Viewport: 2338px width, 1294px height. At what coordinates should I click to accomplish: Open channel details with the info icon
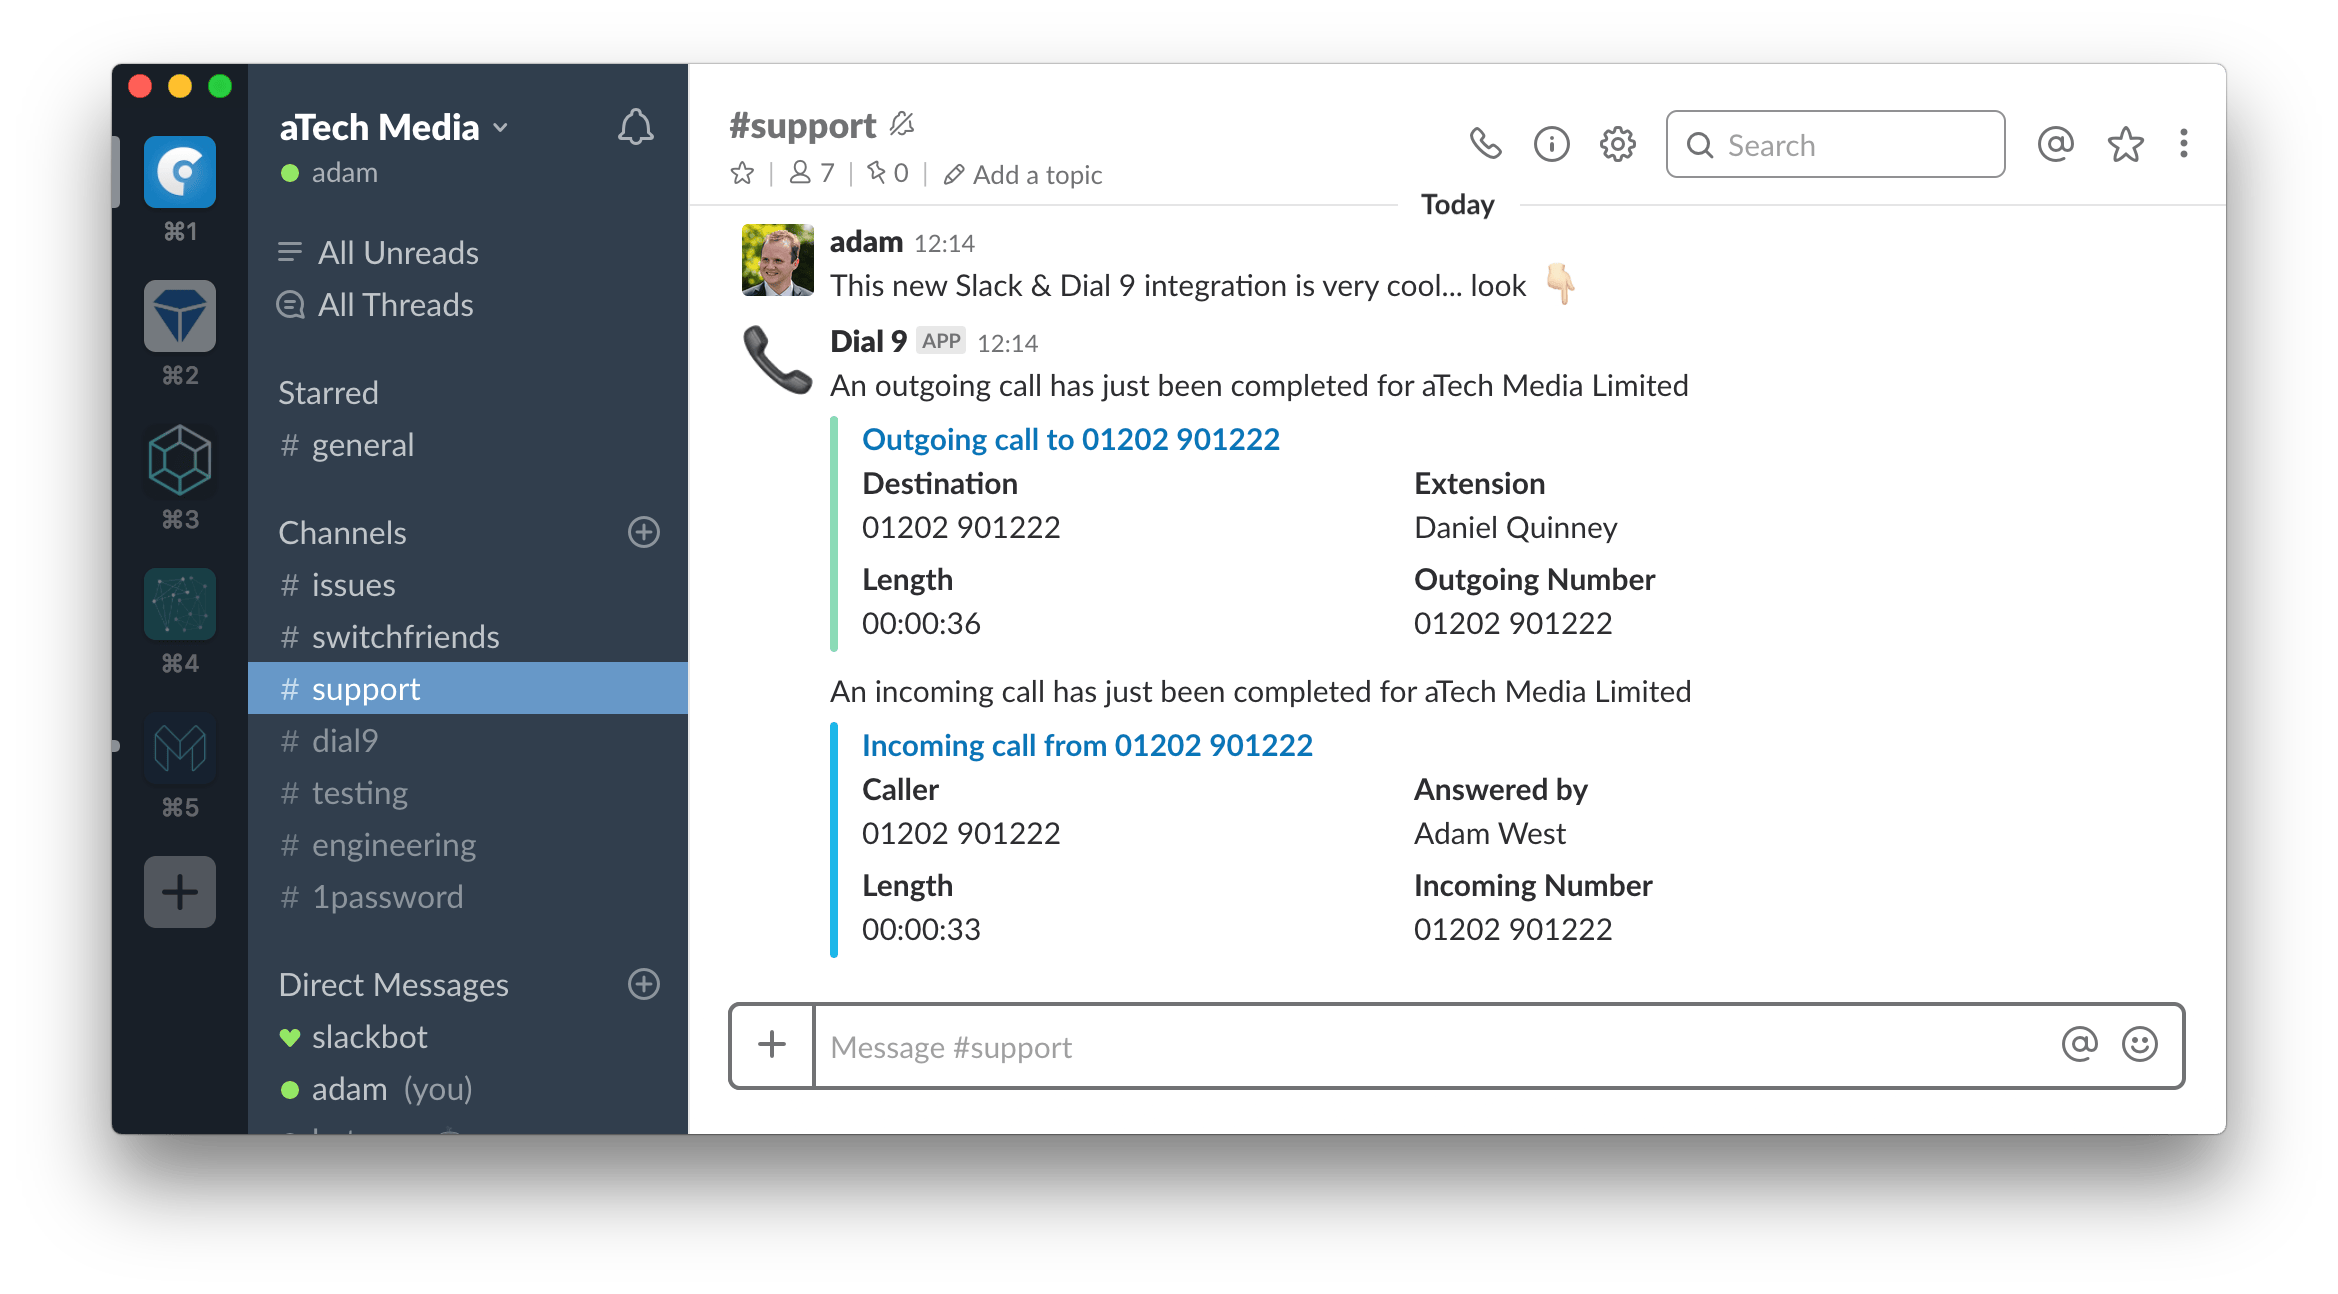(x=1551, y=144)
